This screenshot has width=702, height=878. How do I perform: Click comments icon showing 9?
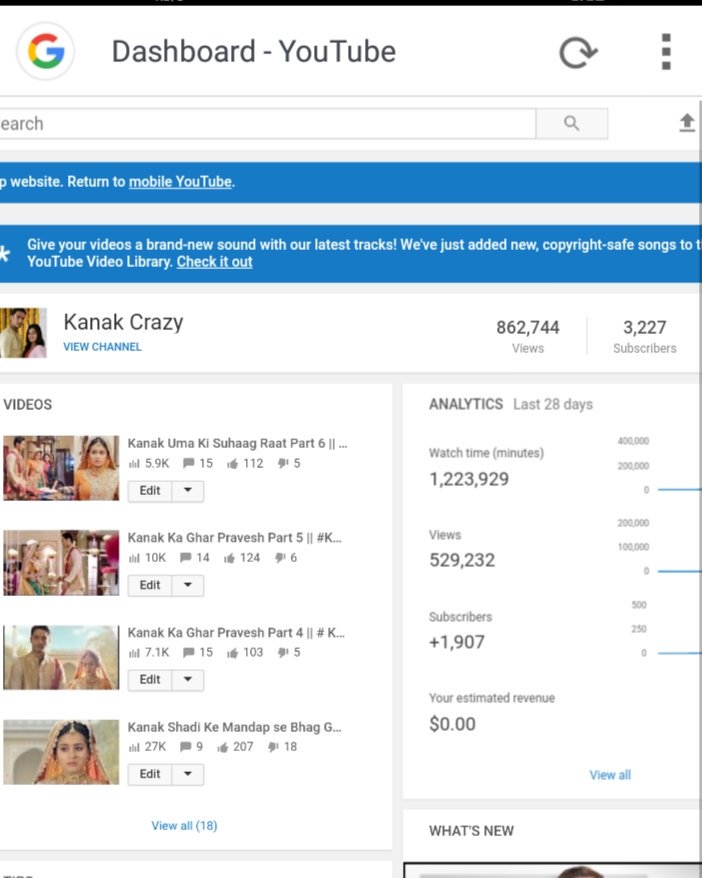(x=186, y=748)
